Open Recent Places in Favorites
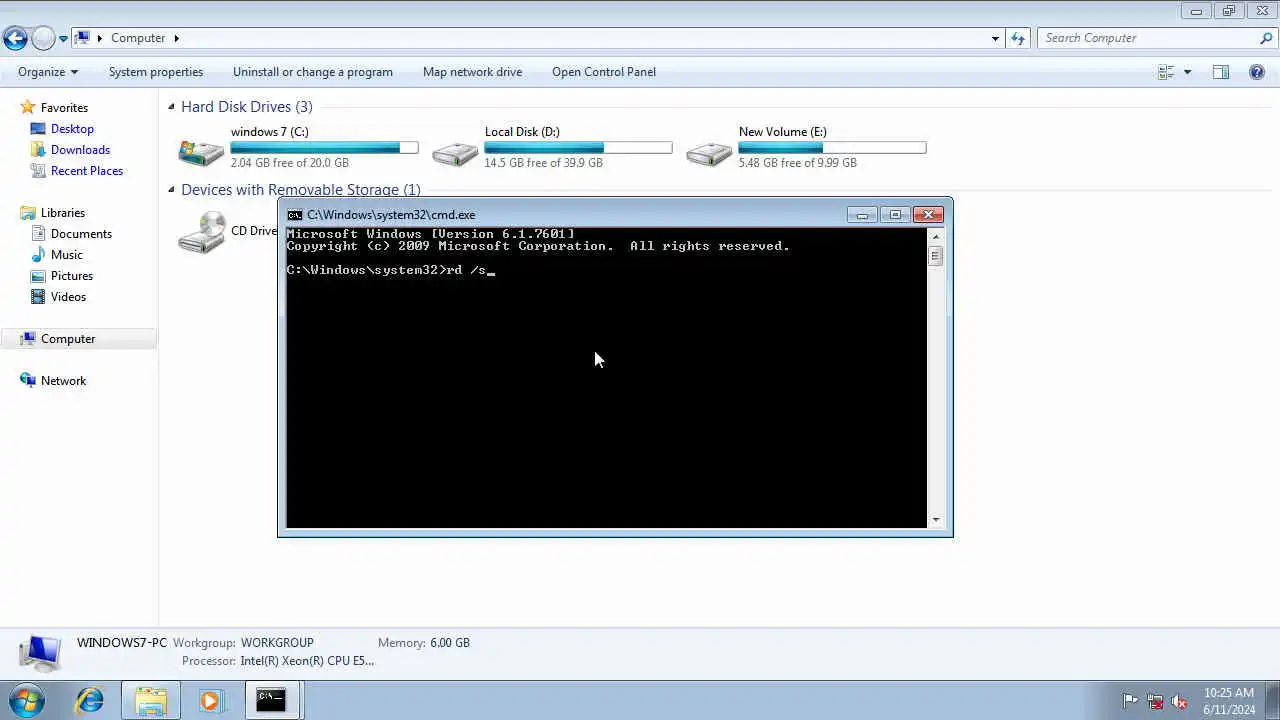The width and height of the screenshot is (1280, 720). coord(87,171)
